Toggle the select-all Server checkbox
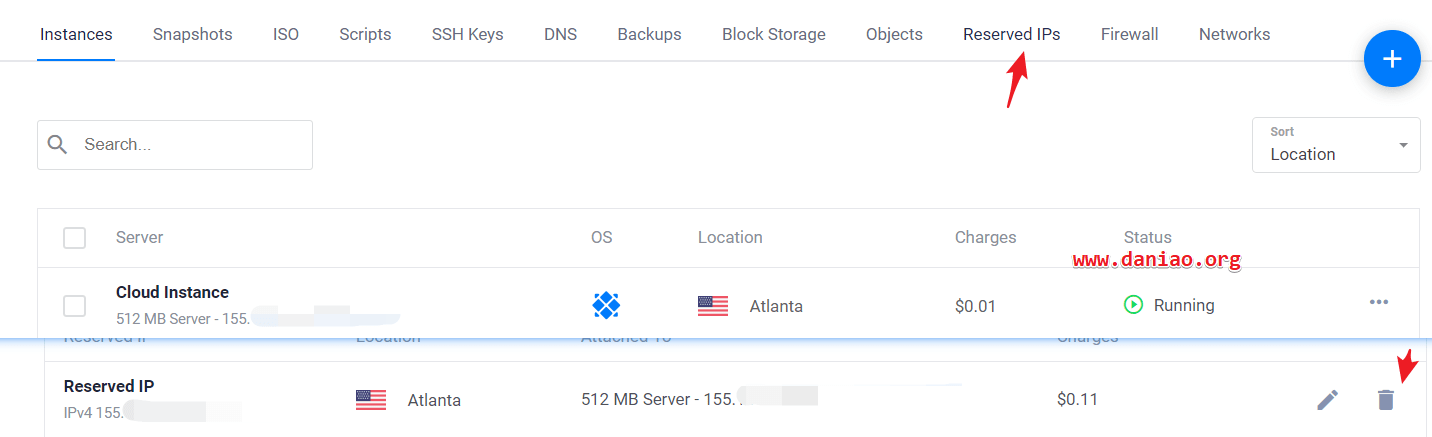The image size is (1432, 437). click(74, 238)
